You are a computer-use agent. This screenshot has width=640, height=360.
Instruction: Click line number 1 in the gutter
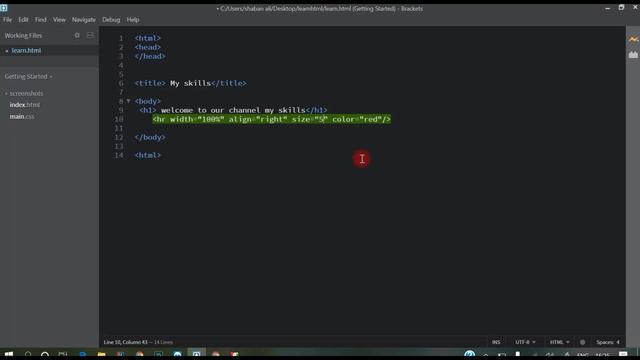[121, 38]
